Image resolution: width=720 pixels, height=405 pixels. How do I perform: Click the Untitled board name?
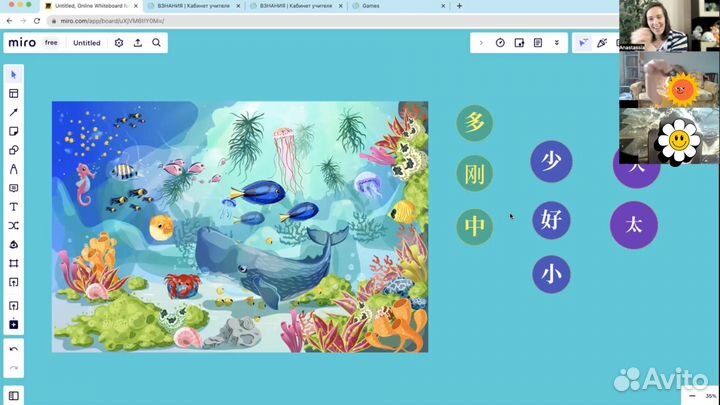(x=87, y=43)
